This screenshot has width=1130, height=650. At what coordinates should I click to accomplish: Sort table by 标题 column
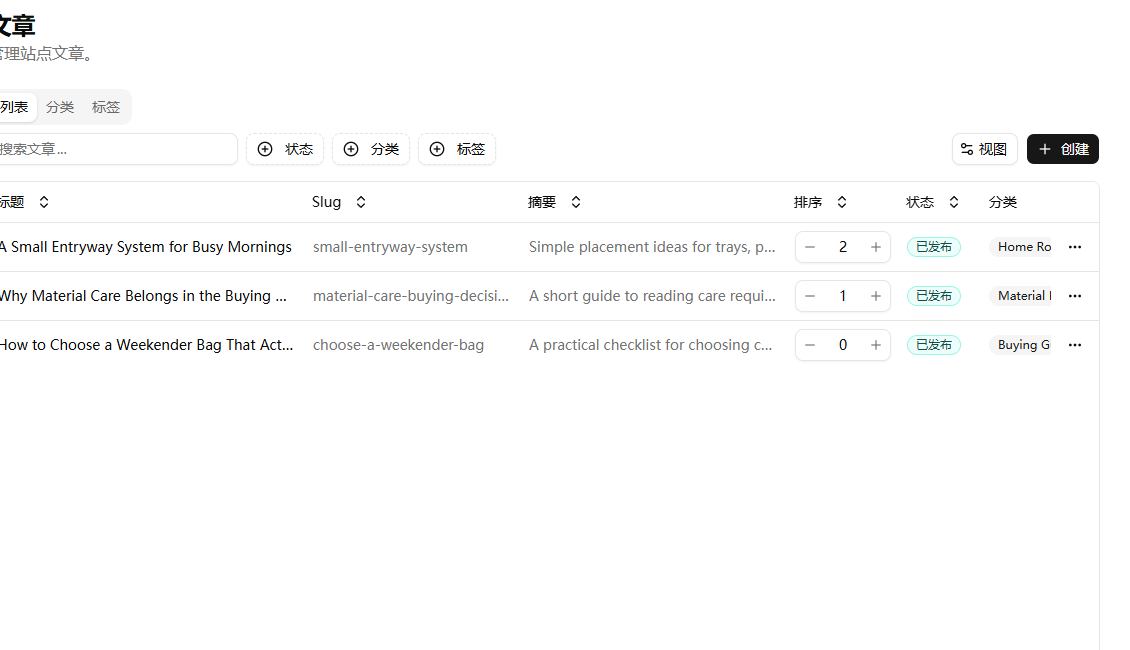(x=25, y=202)
